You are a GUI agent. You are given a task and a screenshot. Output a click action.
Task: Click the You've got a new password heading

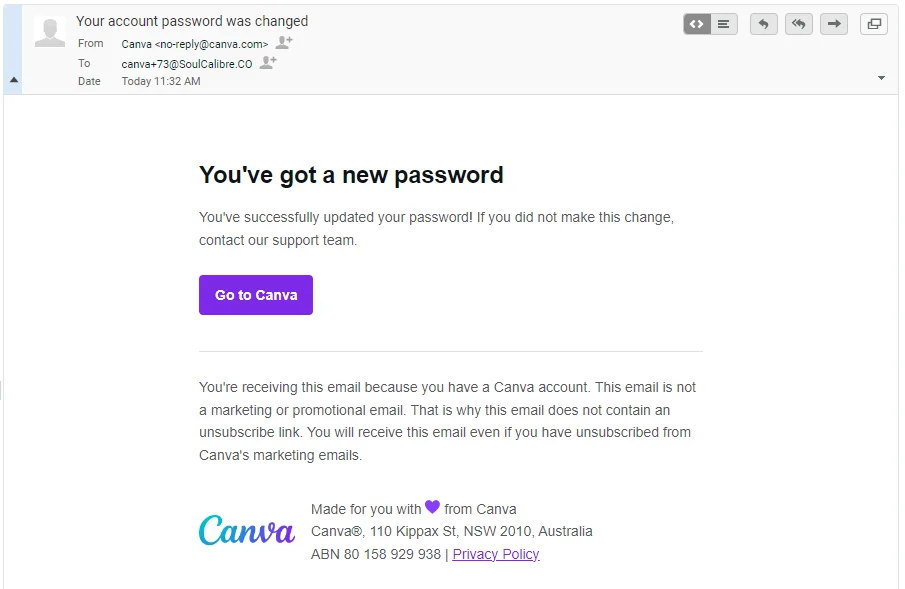point(351,175)
